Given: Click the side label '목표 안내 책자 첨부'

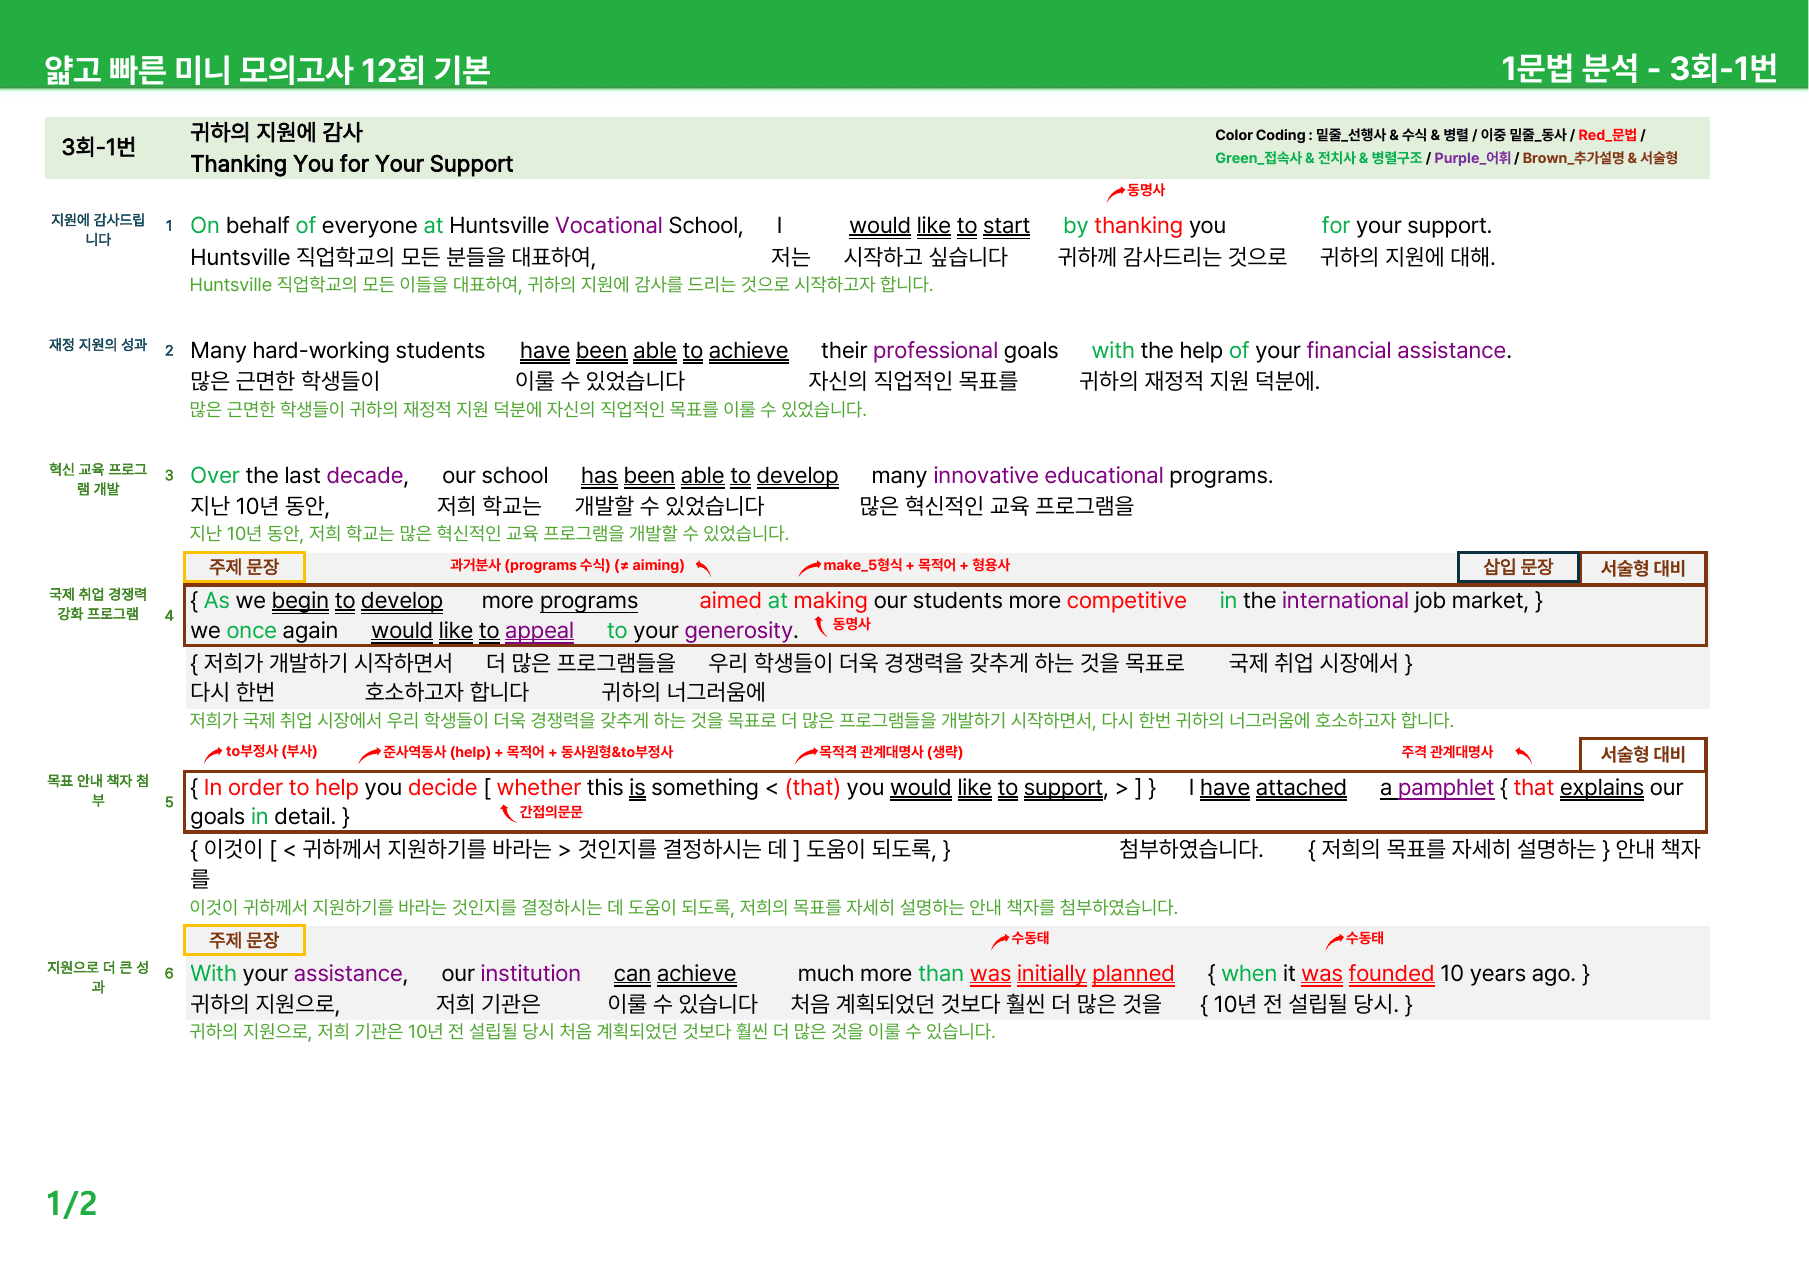Looking at the screenshot, I should pos(98,791).
